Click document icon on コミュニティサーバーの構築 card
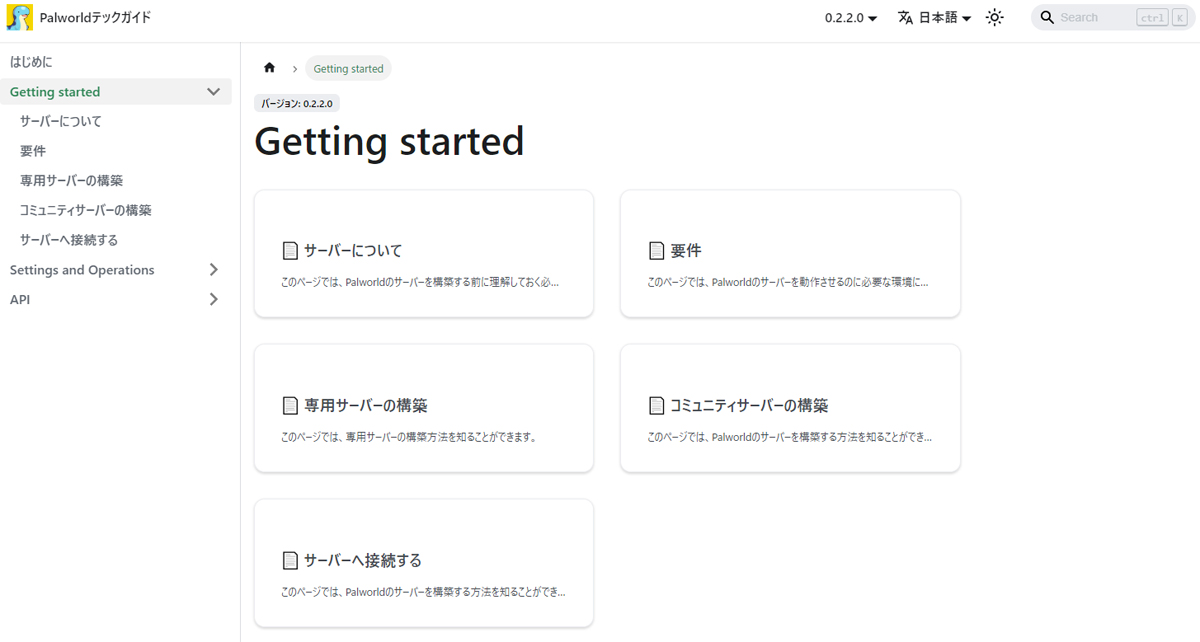1200x642 pixels. (656, 405)
